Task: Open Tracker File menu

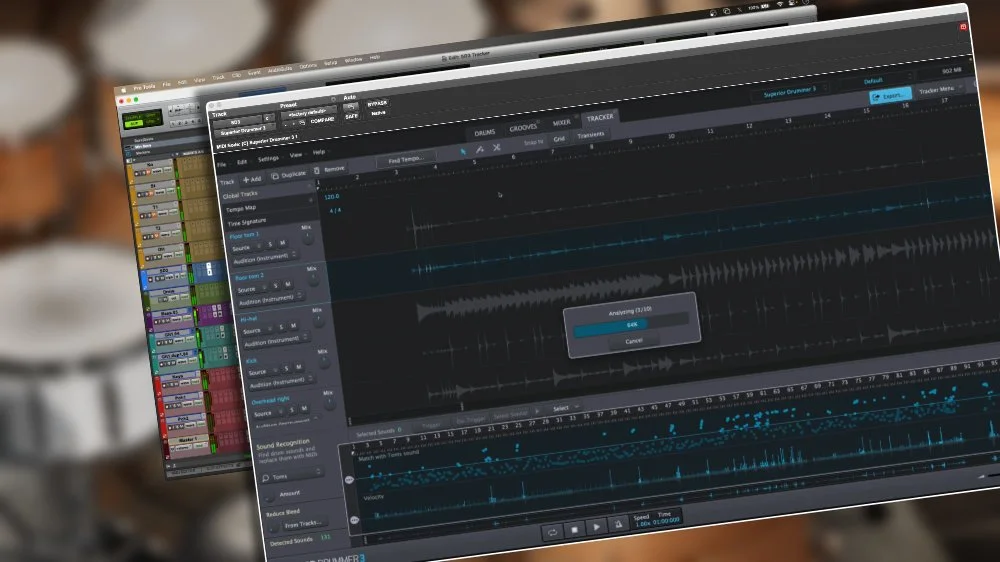Action: point(221,165)
